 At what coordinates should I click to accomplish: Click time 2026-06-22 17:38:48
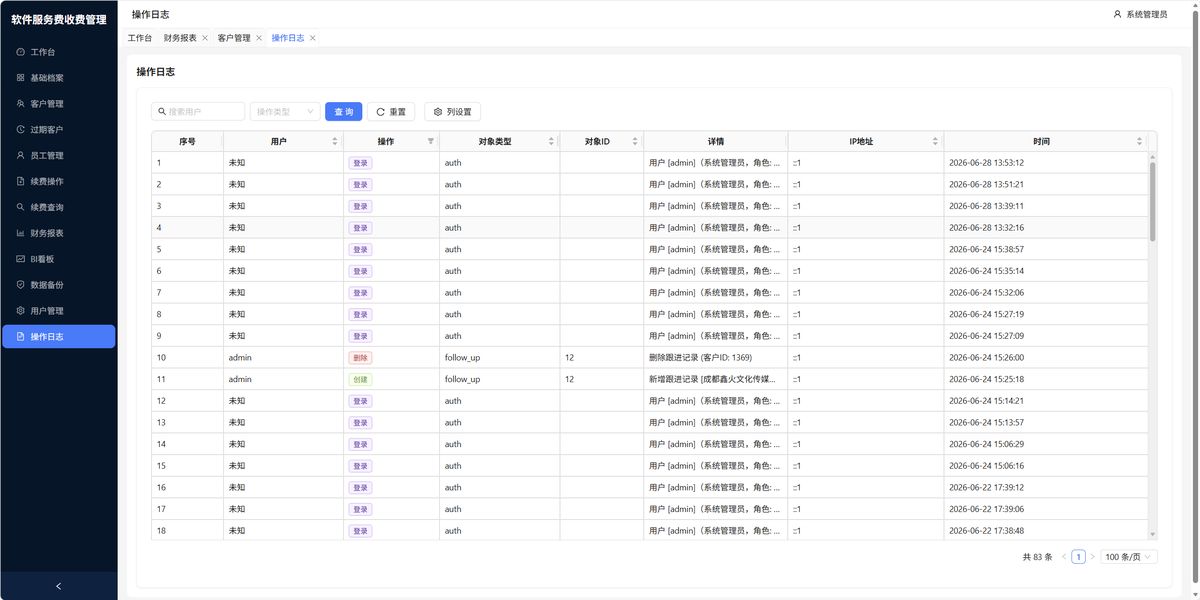click(x=986, y=531)
